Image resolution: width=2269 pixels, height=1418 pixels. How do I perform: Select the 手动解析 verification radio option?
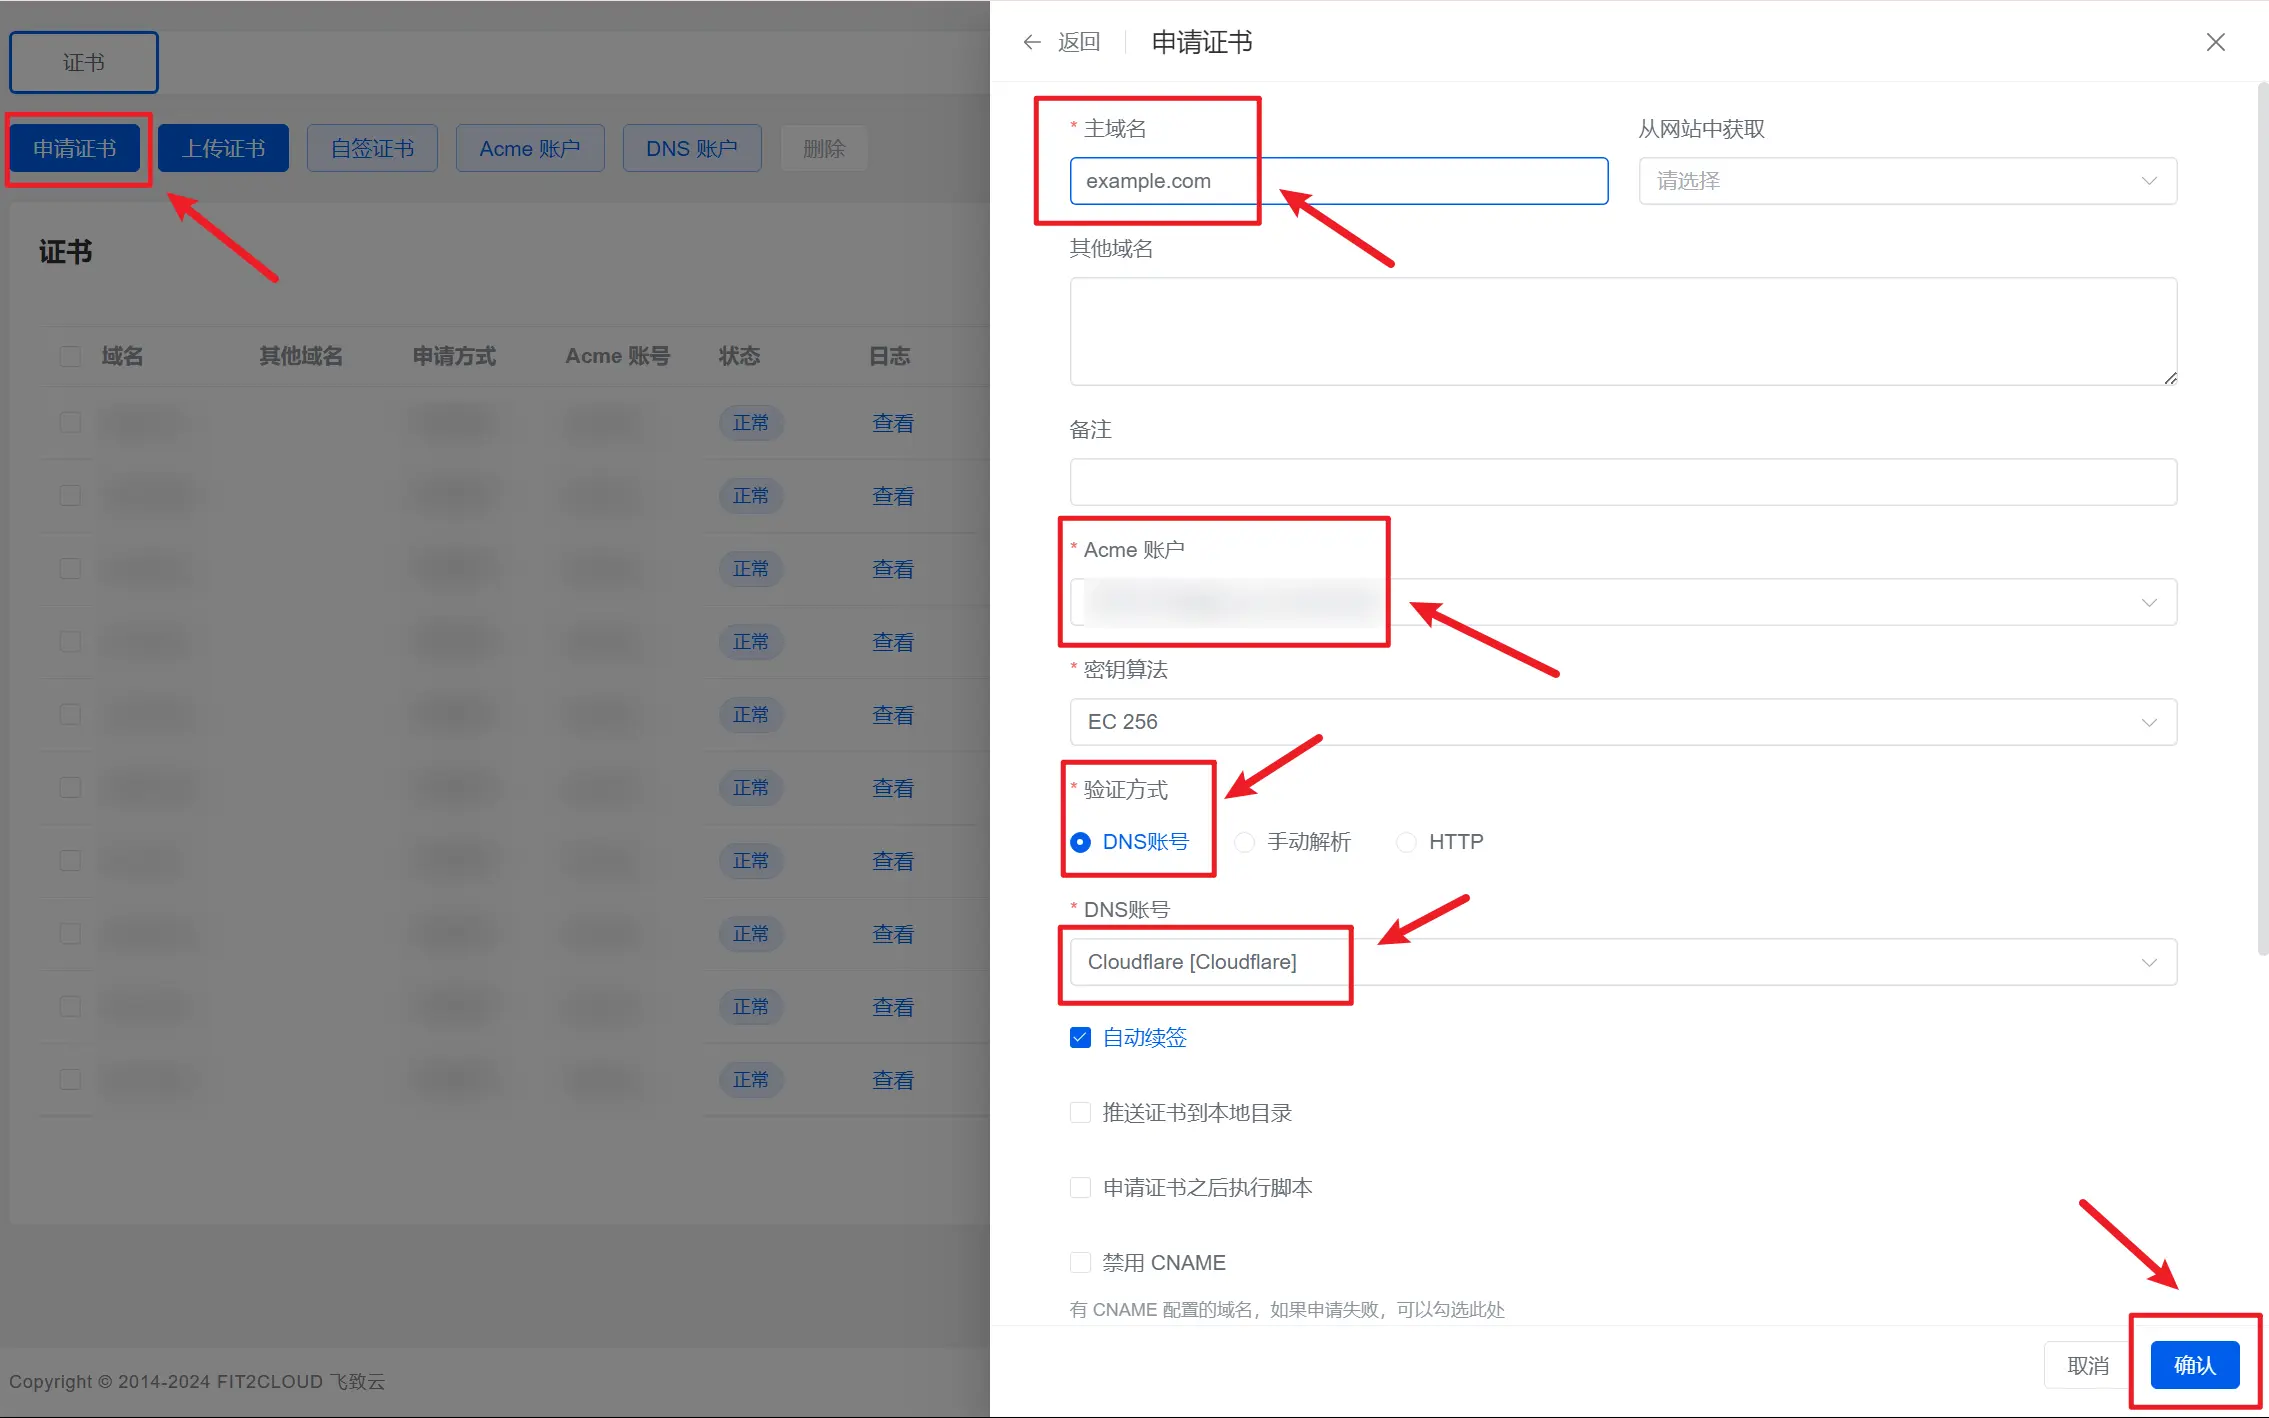pyautogui.click(x=1245, y=842)
